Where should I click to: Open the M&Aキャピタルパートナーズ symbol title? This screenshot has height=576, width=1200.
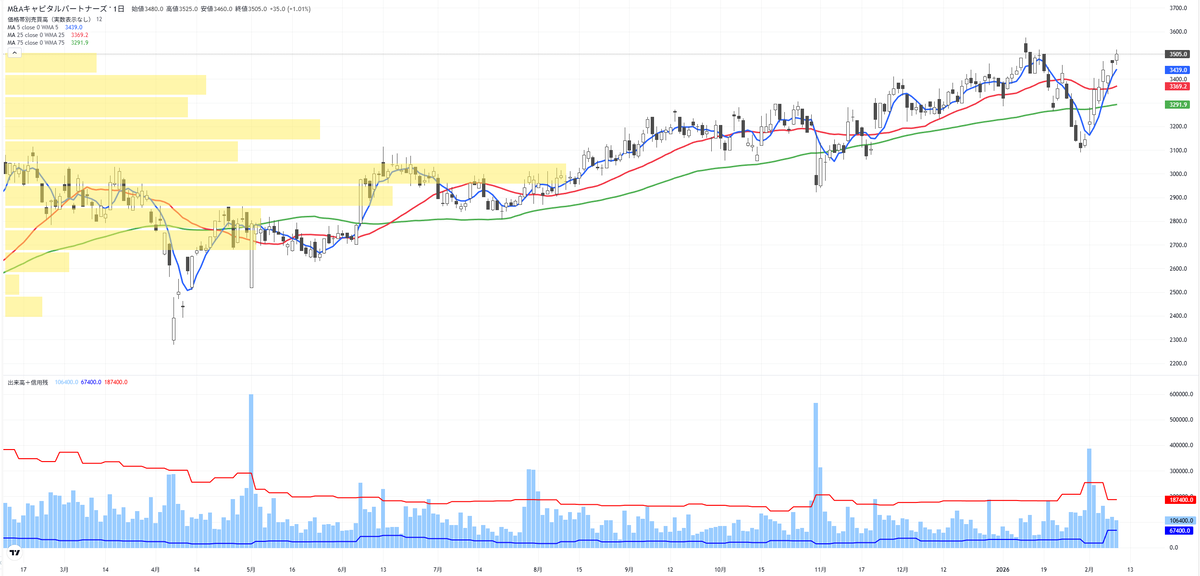click(57, 8)
